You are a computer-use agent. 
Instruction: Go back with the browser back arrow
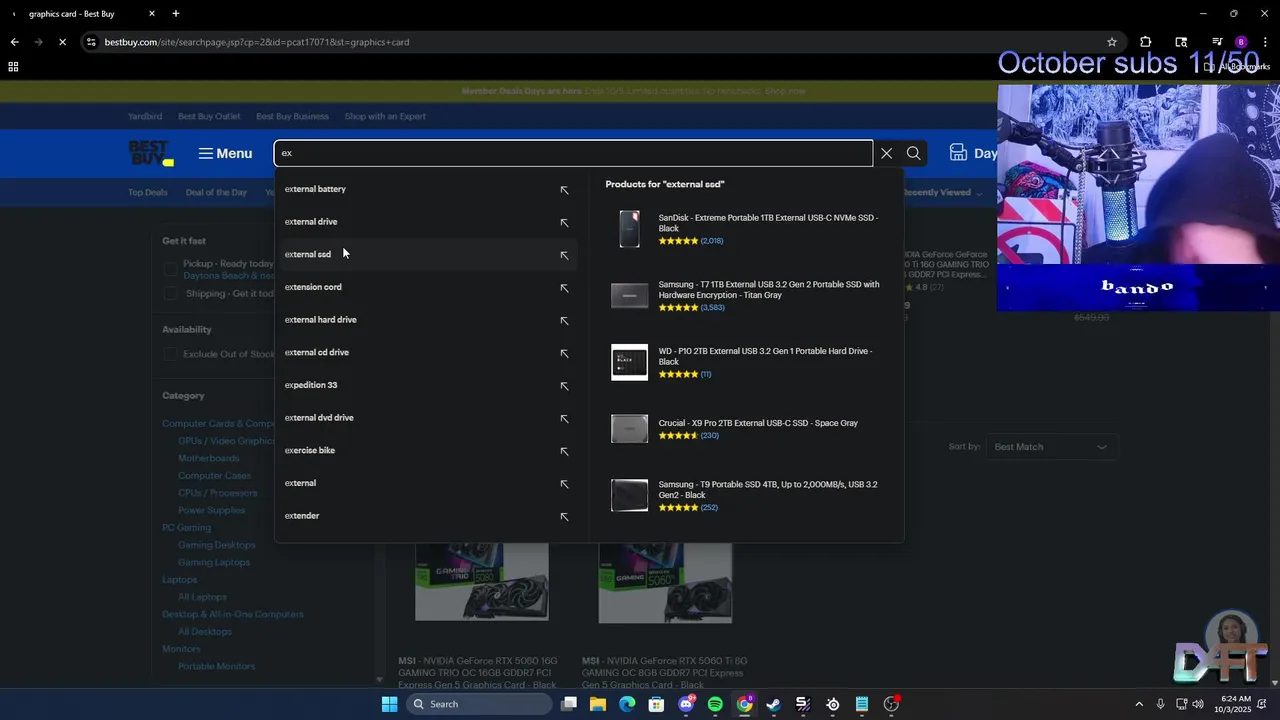[x=14, y=42]
